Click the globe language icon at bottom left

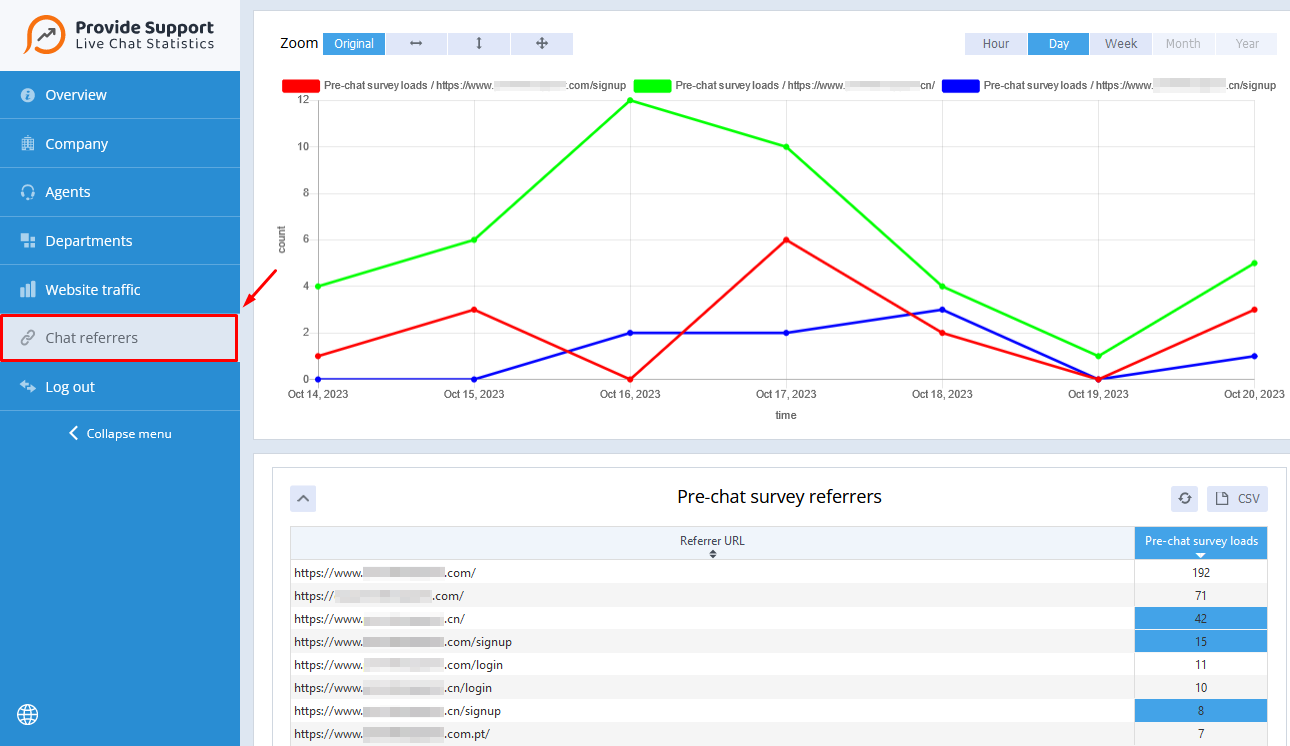27,714
